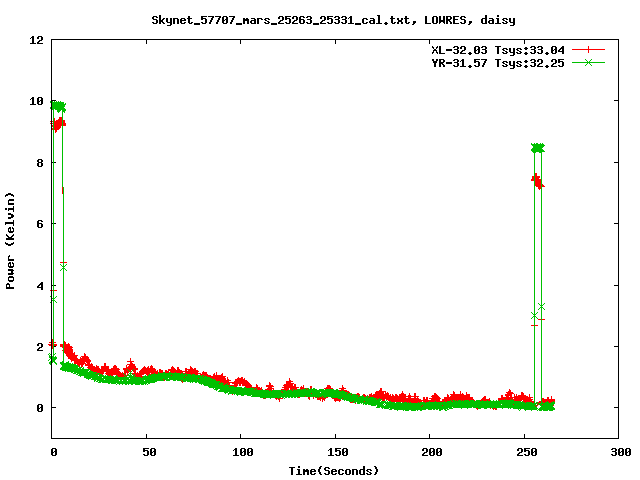Click the x-axis tick label 150
This screenshot has height=480, width=640.
[338, 452]
